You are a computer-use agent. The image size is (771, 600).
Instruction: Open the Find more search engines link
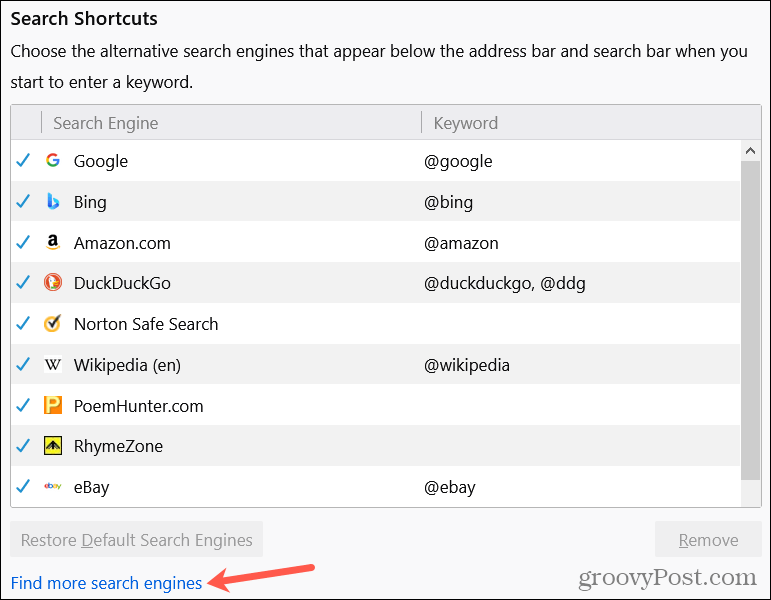[x=106, y=583]
